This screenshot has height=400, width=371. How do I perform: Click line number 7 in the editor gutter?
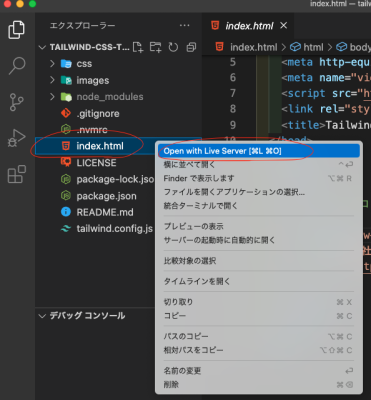[233, 93]
